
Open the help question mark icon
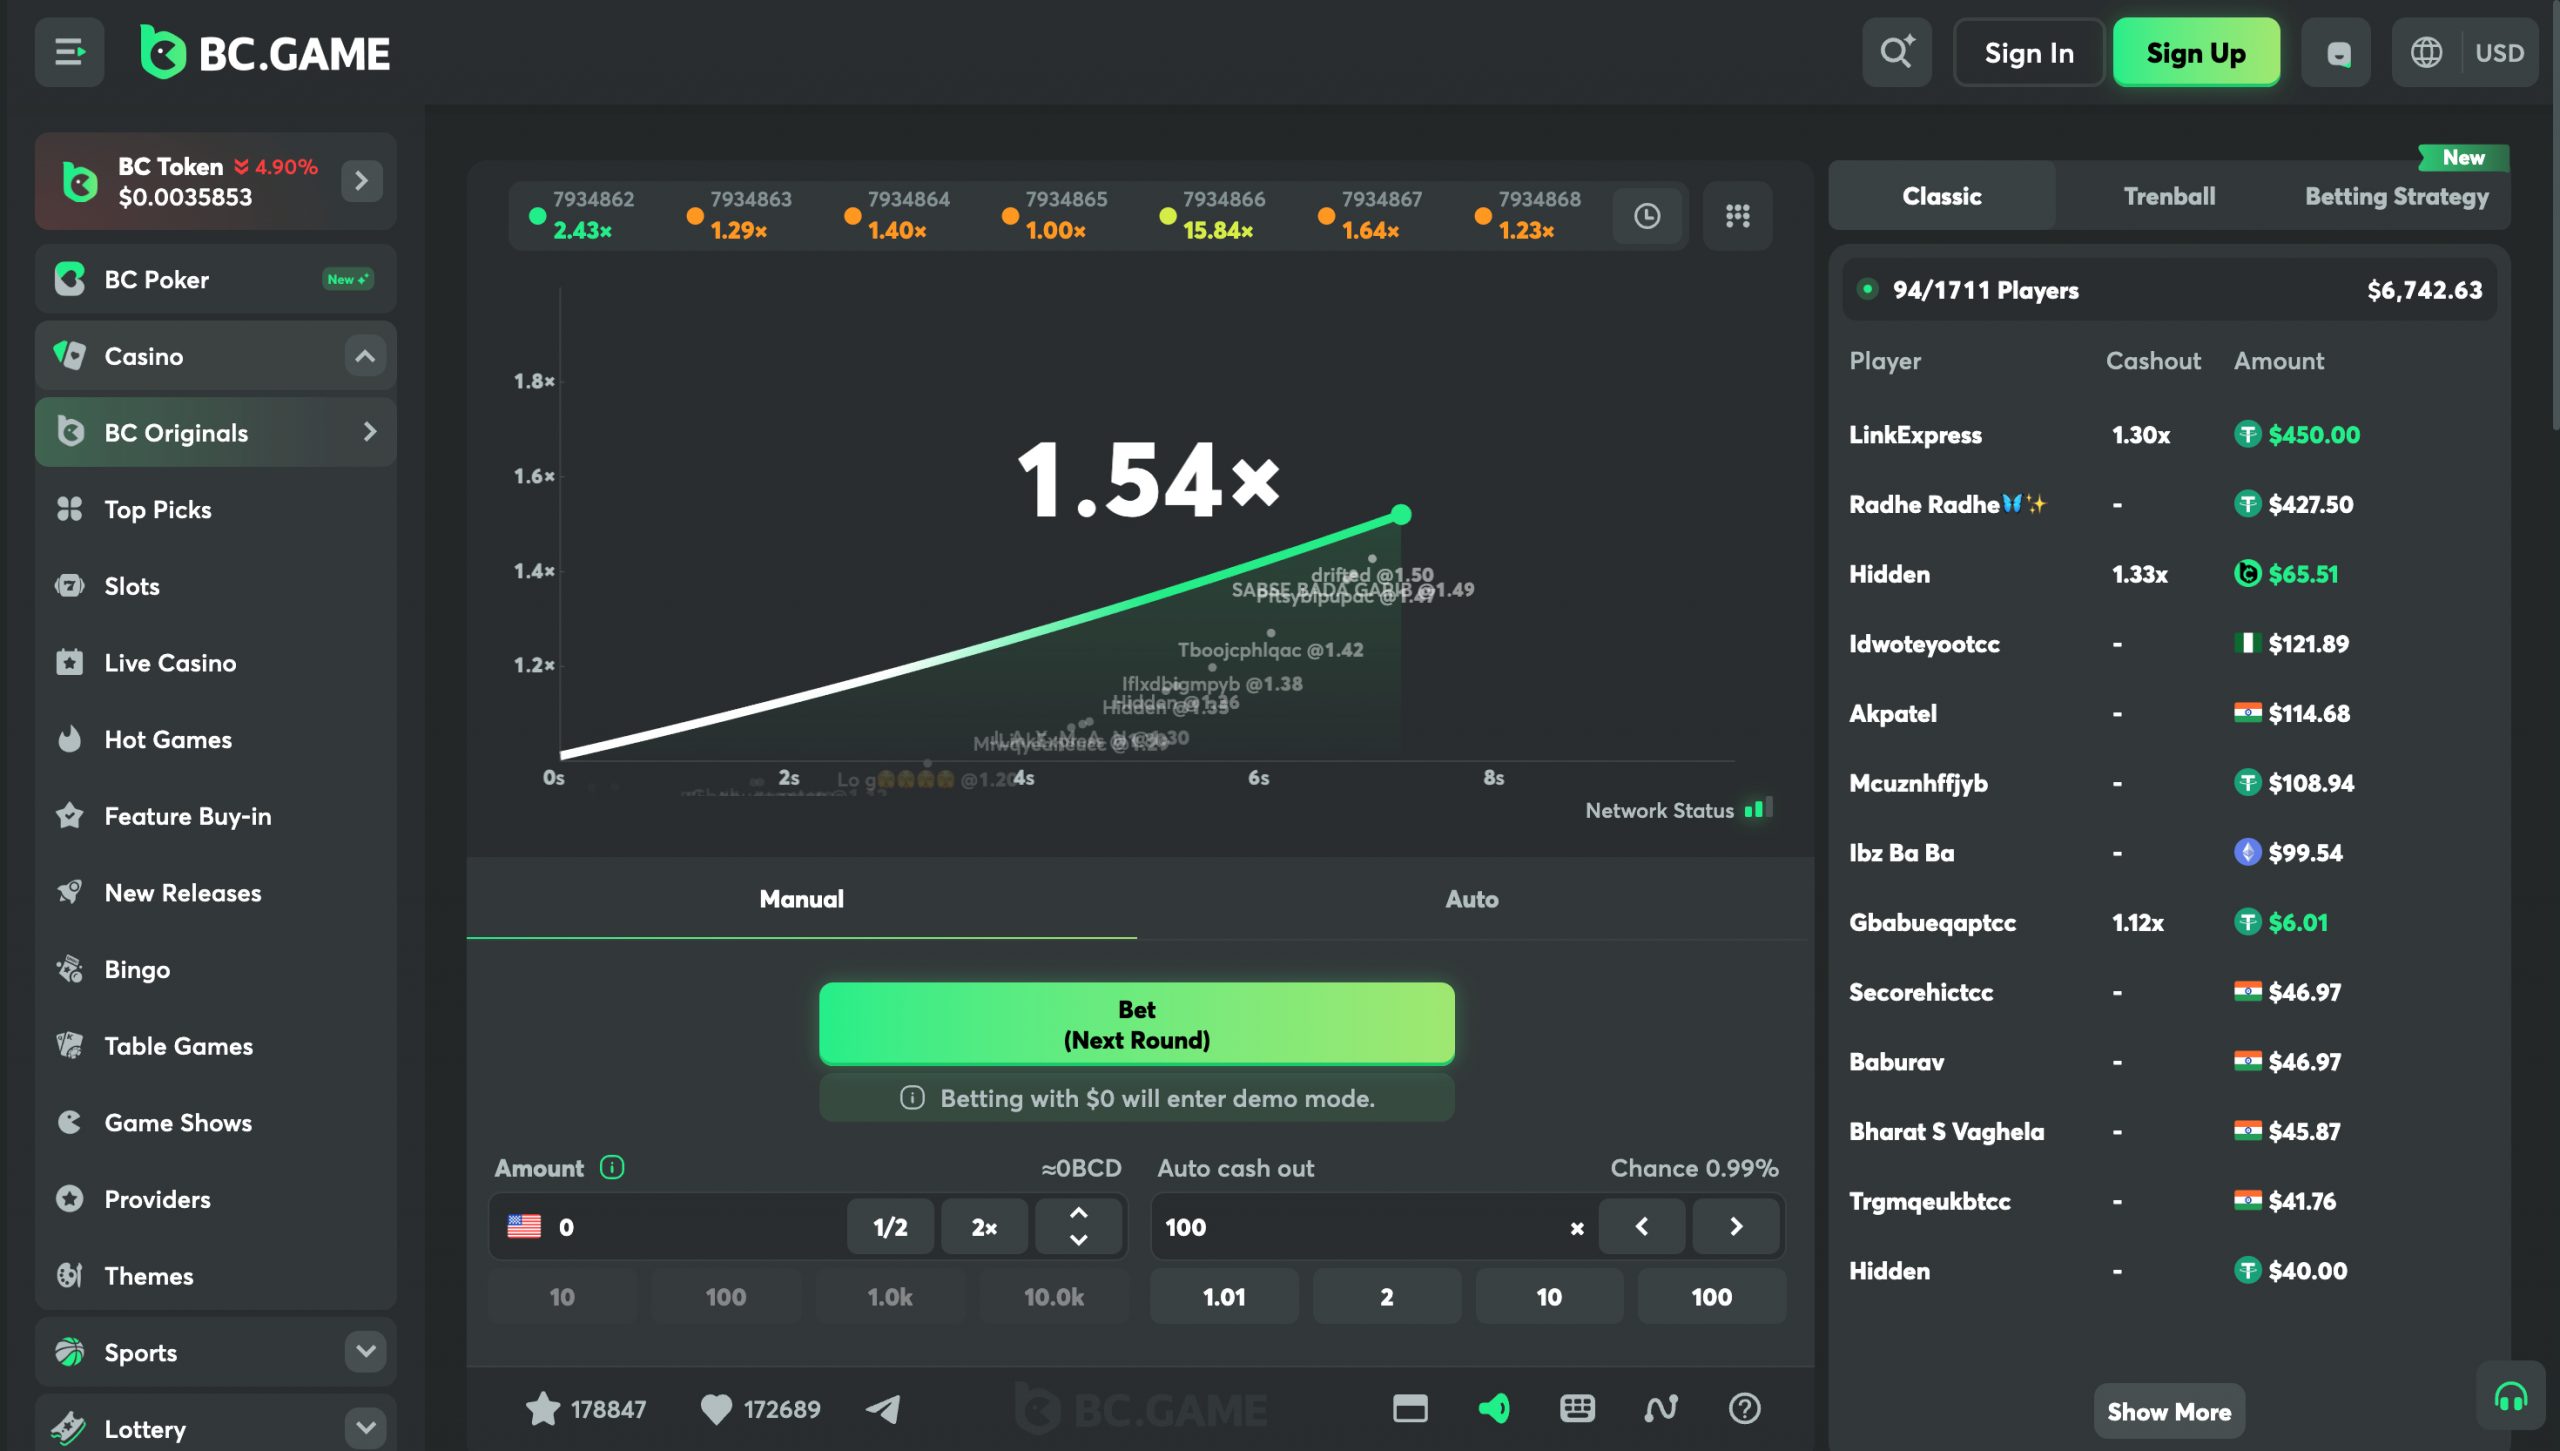point(1744,1408)
